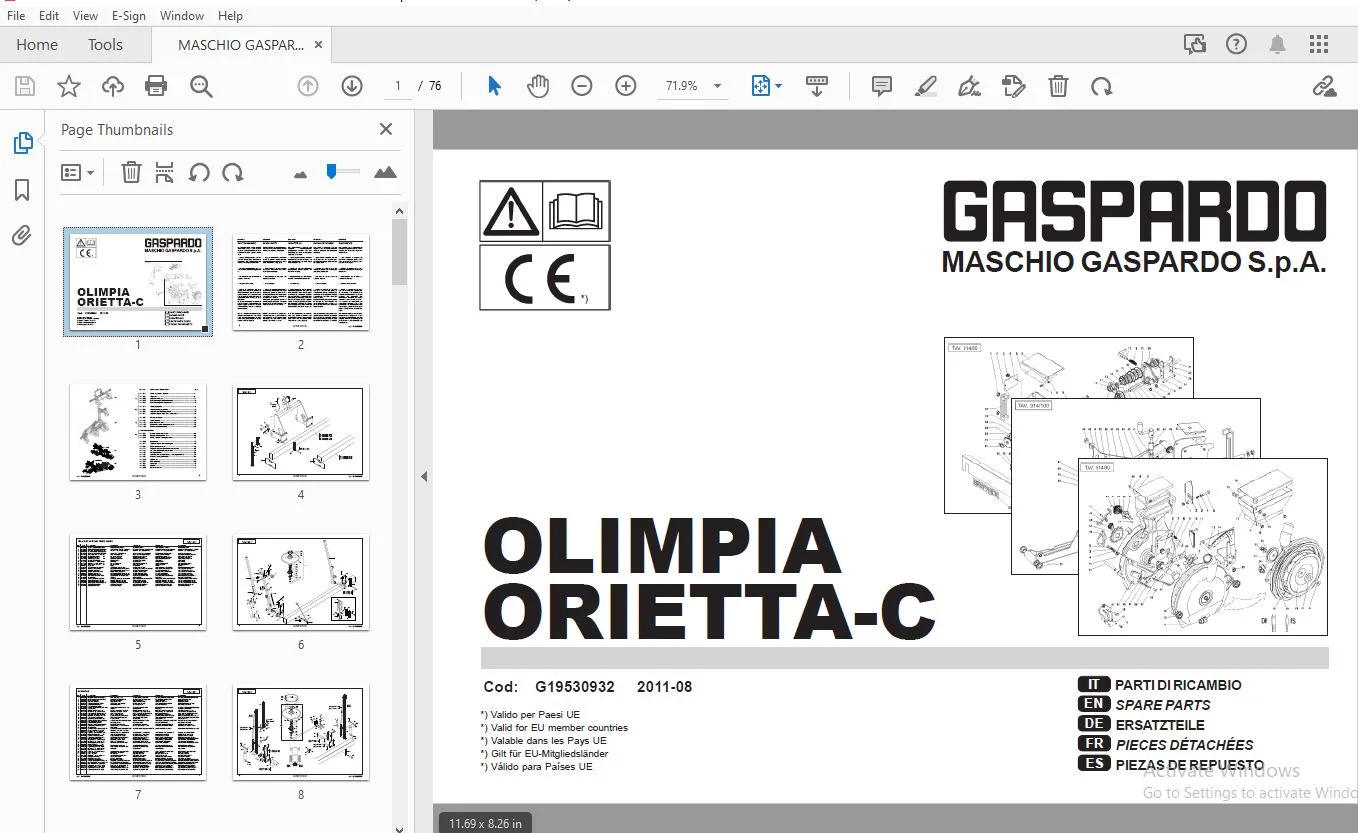Expand thumbnail options menu dropdown
Viewport: 1358px width, 833px height.
[77, 172]
